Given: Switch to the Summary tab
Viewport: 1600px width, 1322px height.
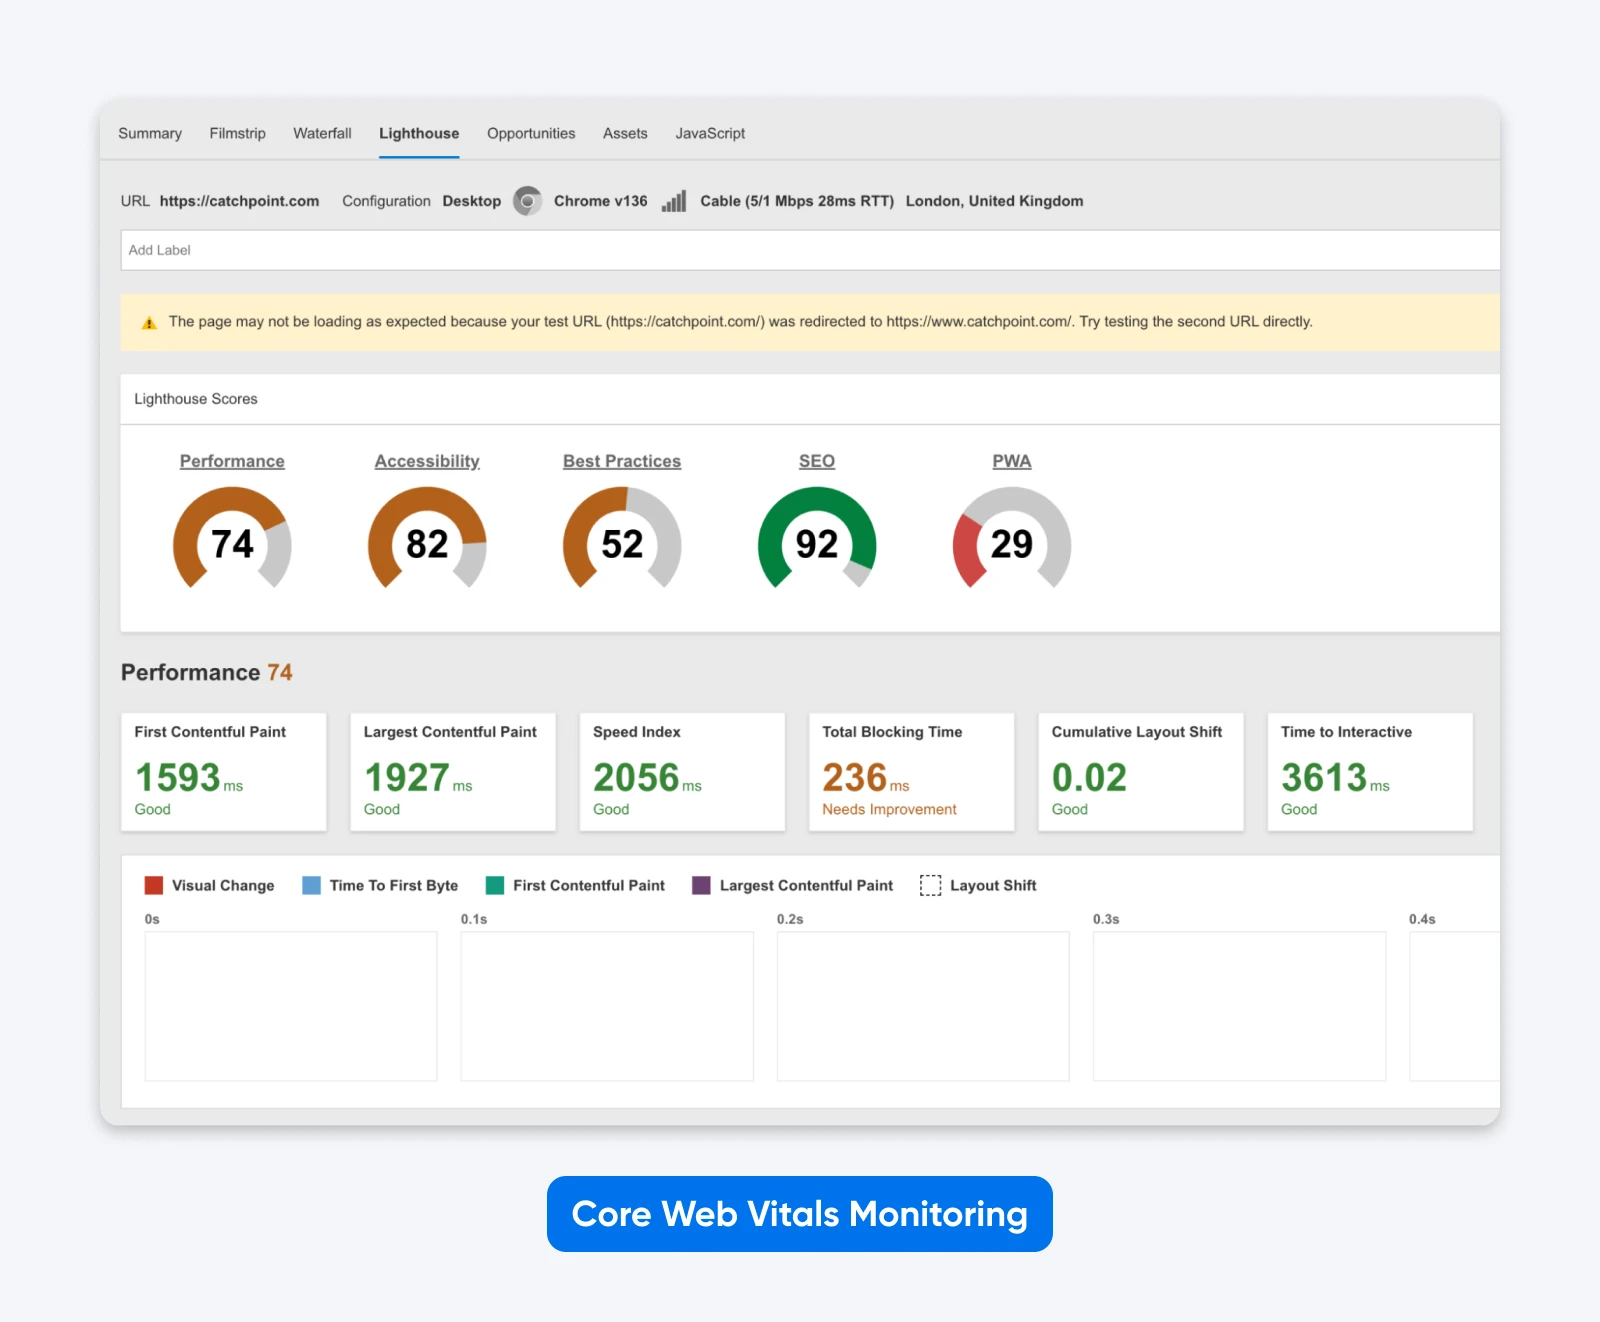Looking at the screenshot, I should coord(149,133).
